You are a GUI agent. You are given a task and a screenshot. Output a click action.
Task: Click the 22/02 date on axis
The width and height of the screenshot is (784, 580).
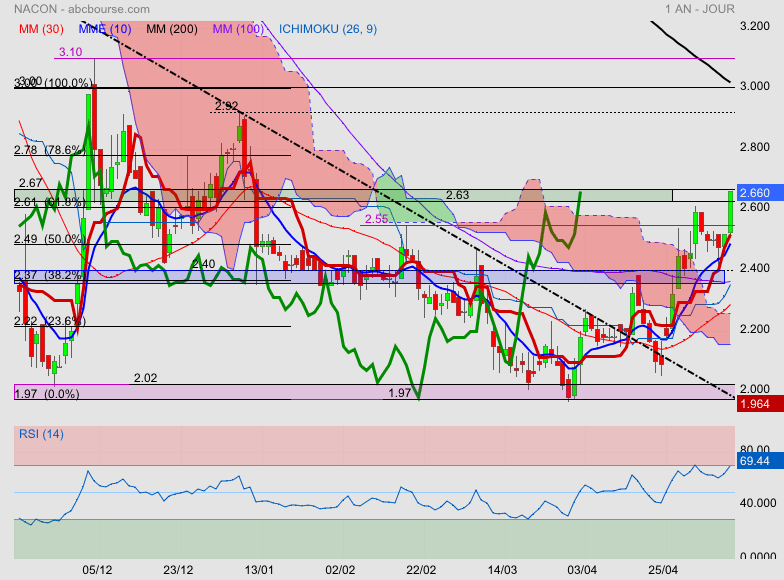pos(421,570)
